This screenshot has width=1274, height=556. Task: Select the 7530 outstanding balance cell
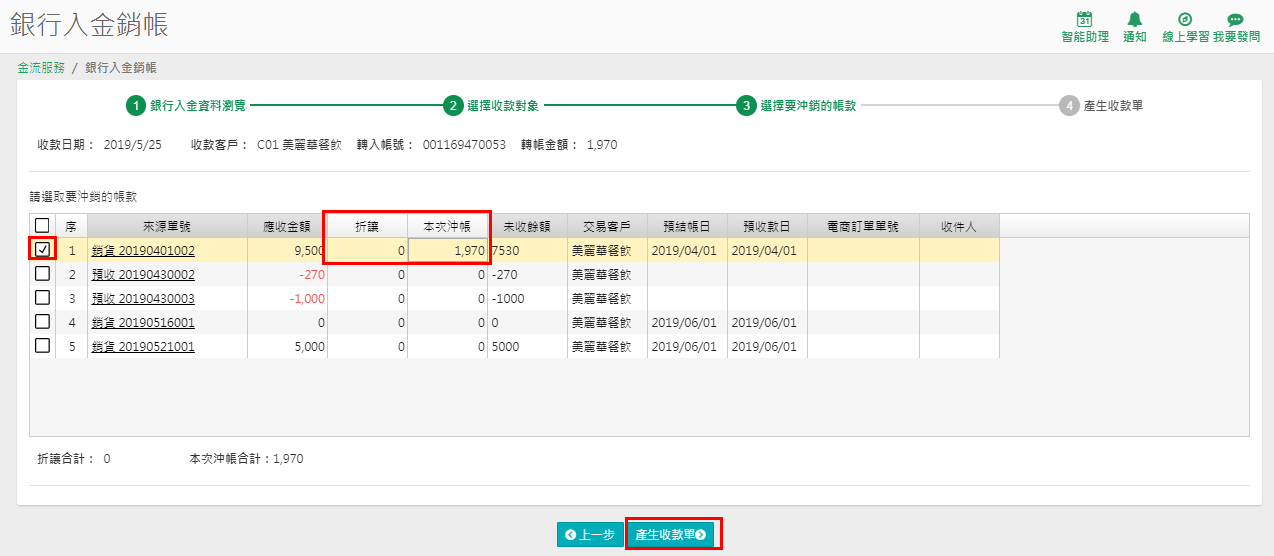[x=527, y=250]
